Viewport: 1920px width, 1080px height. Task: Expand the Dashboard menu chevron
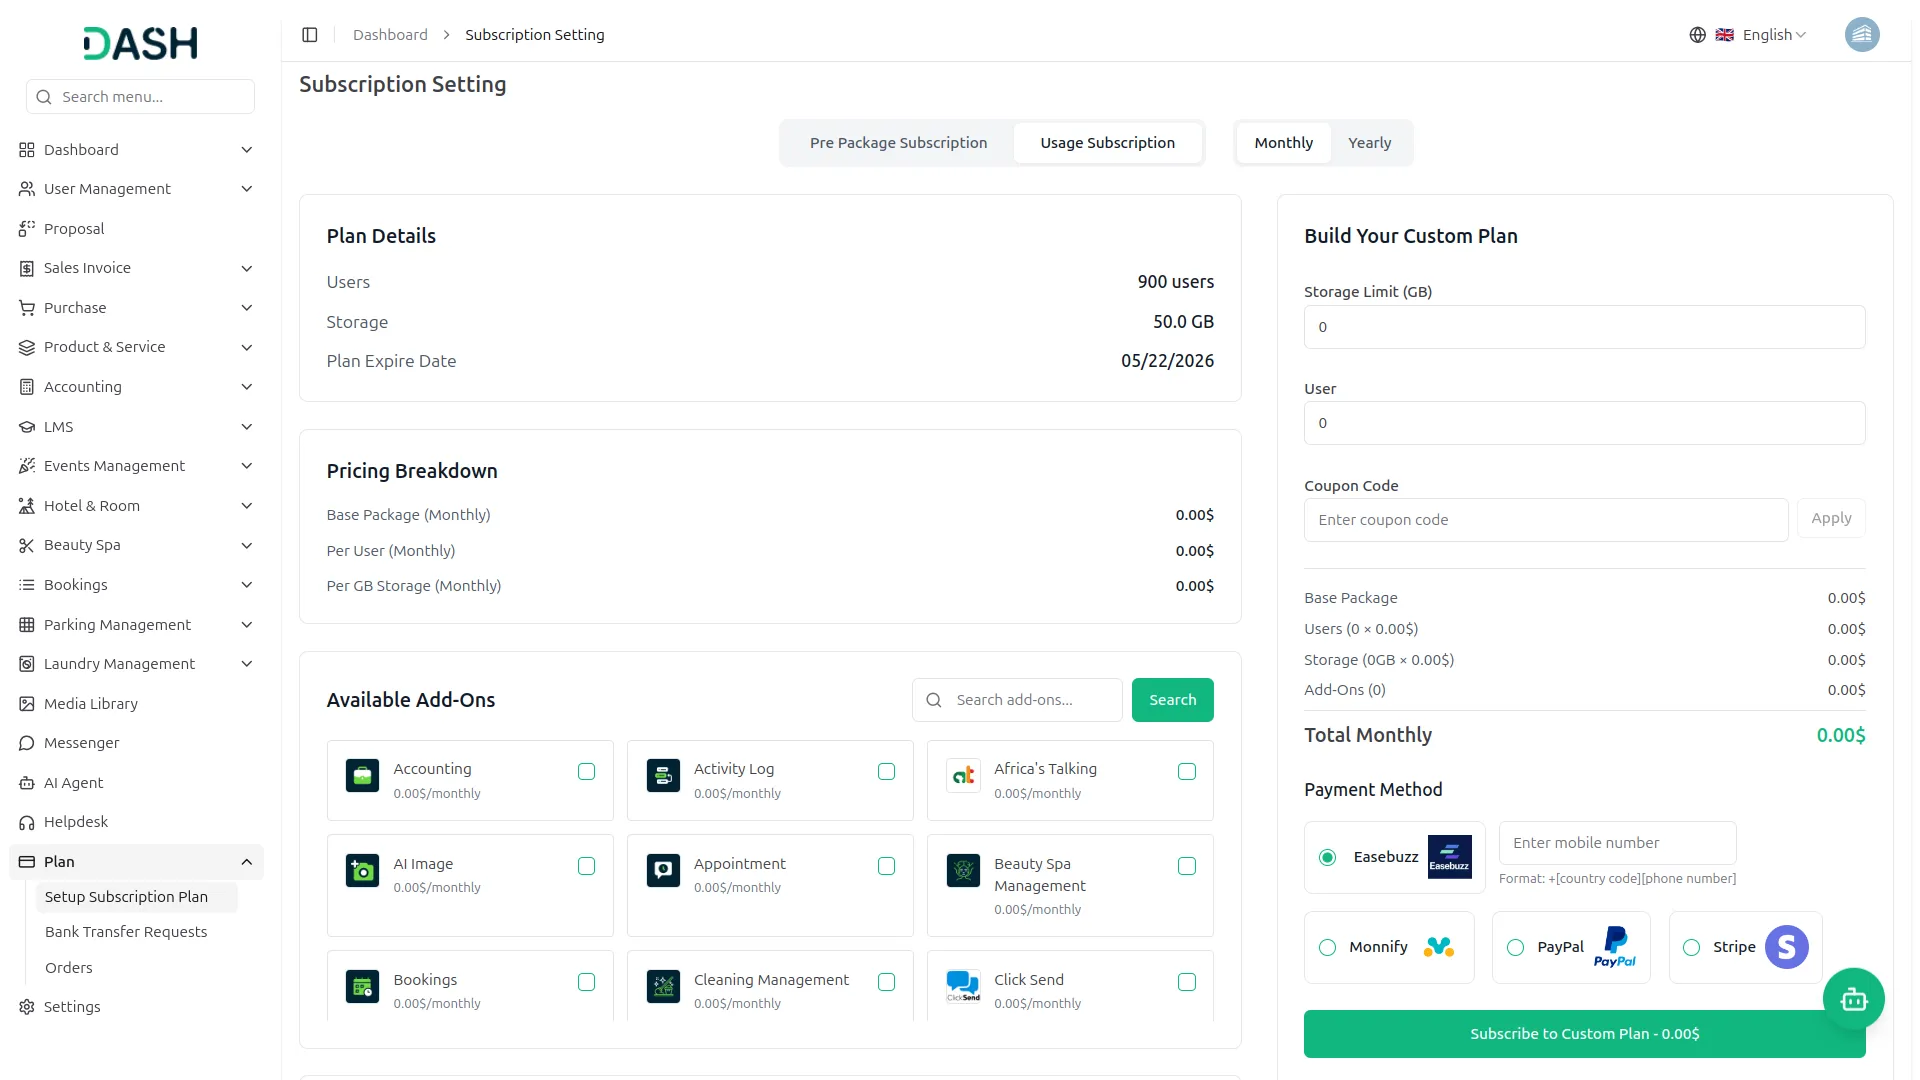coord(246,150)
